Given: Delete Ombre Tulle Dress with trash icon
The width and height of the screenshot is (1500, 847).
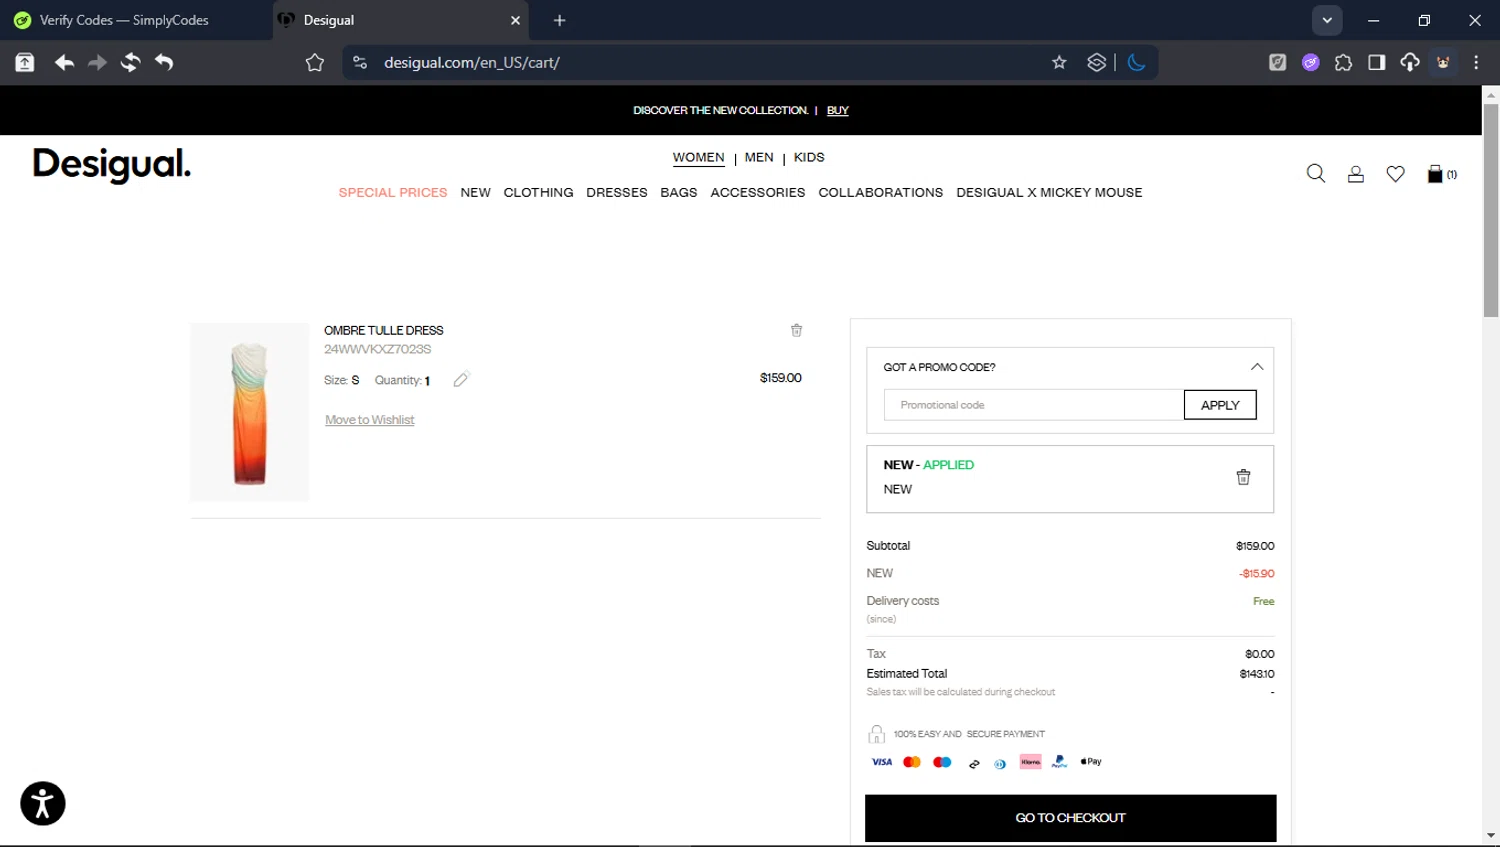Looking at the screenshot, I should [797, 330].
